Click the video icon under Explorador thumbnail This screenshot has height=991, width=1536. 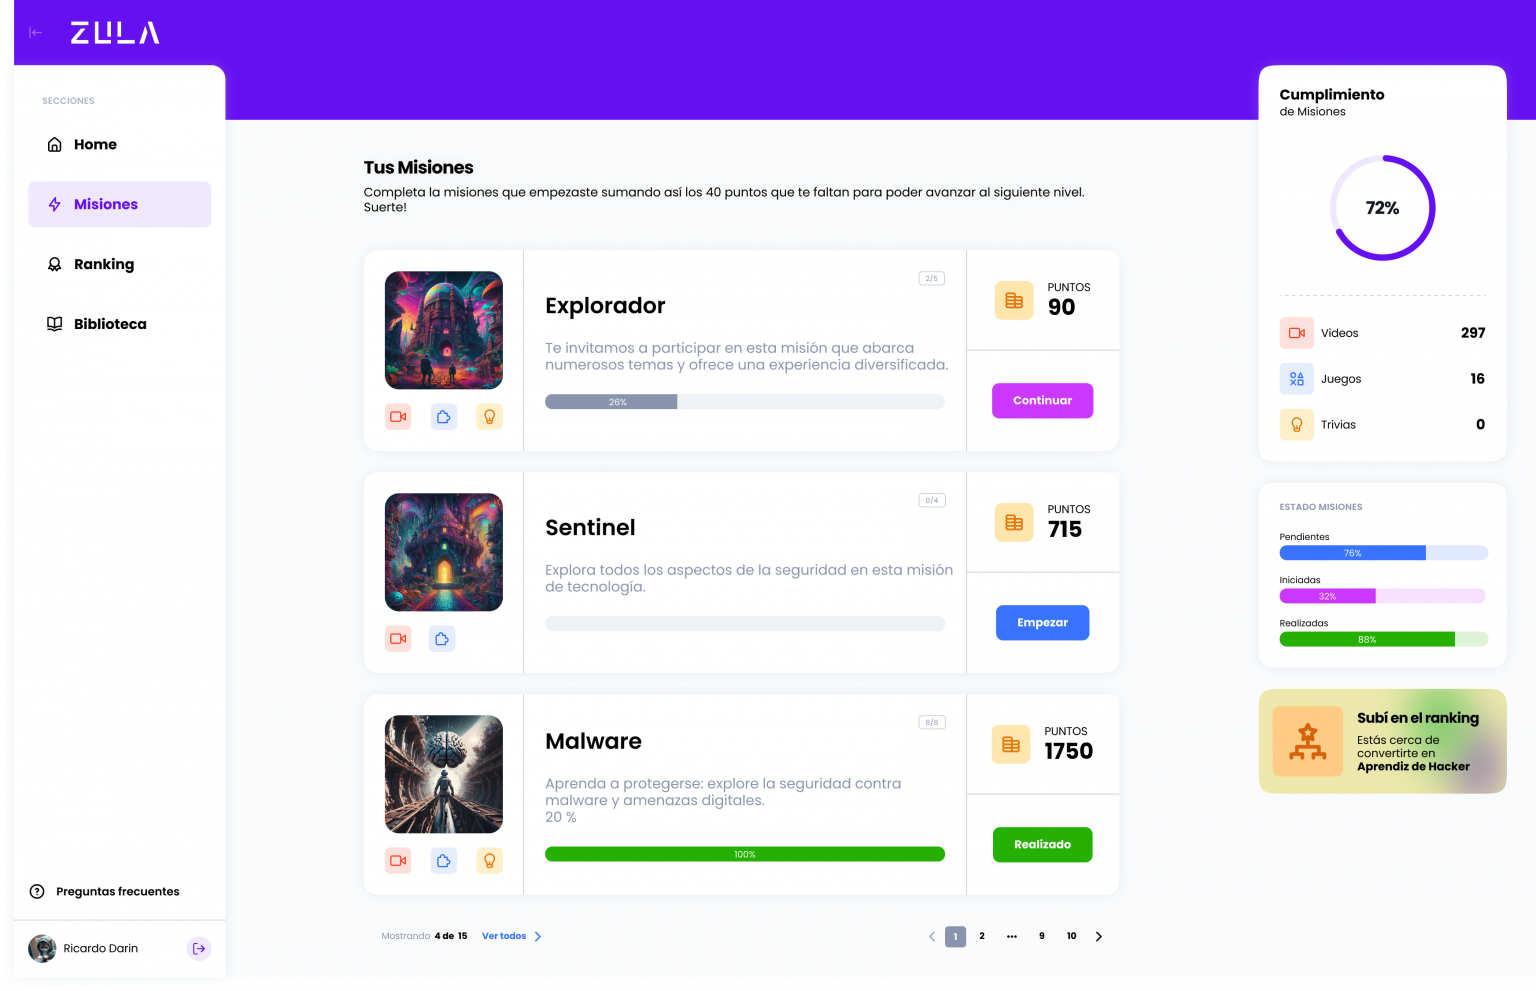click(398, 417)
